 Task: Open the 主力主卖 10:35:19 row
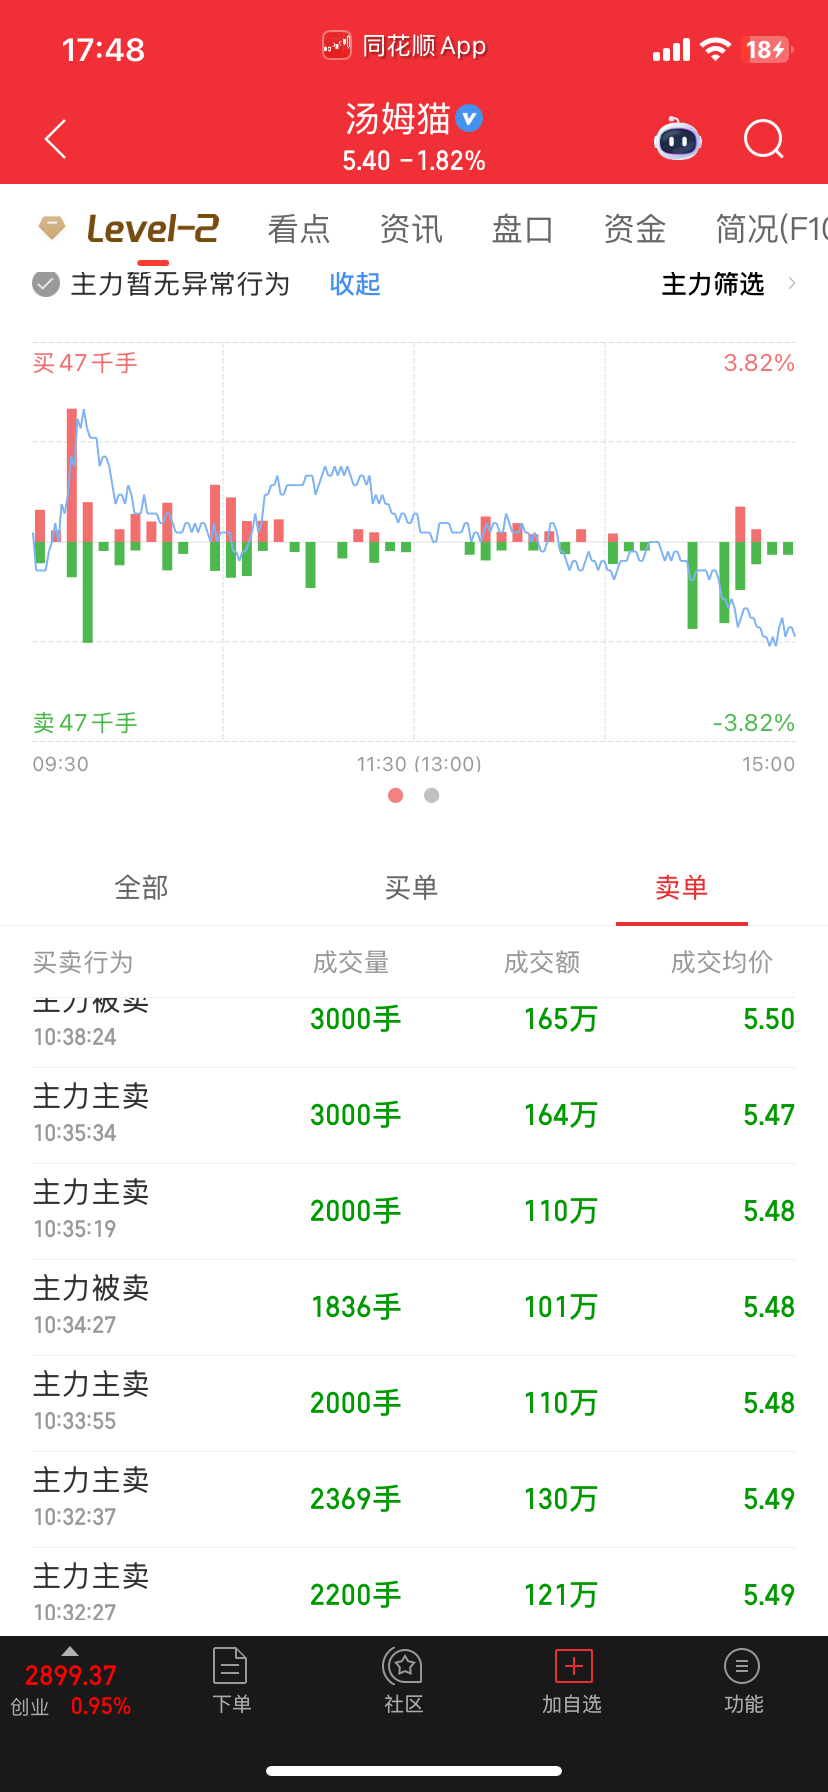pos(414,1211)
